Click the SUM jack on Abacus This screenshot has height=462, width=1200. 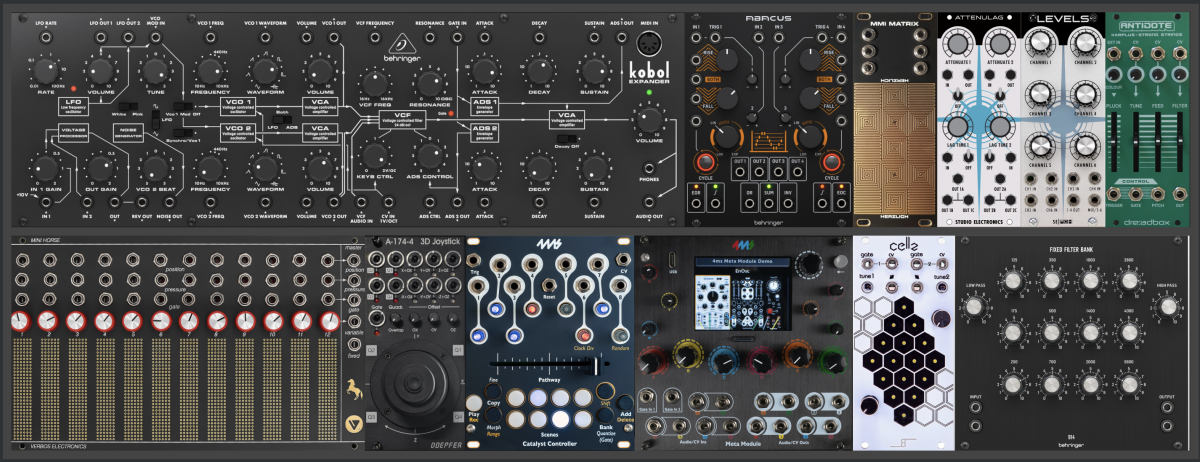768,203
